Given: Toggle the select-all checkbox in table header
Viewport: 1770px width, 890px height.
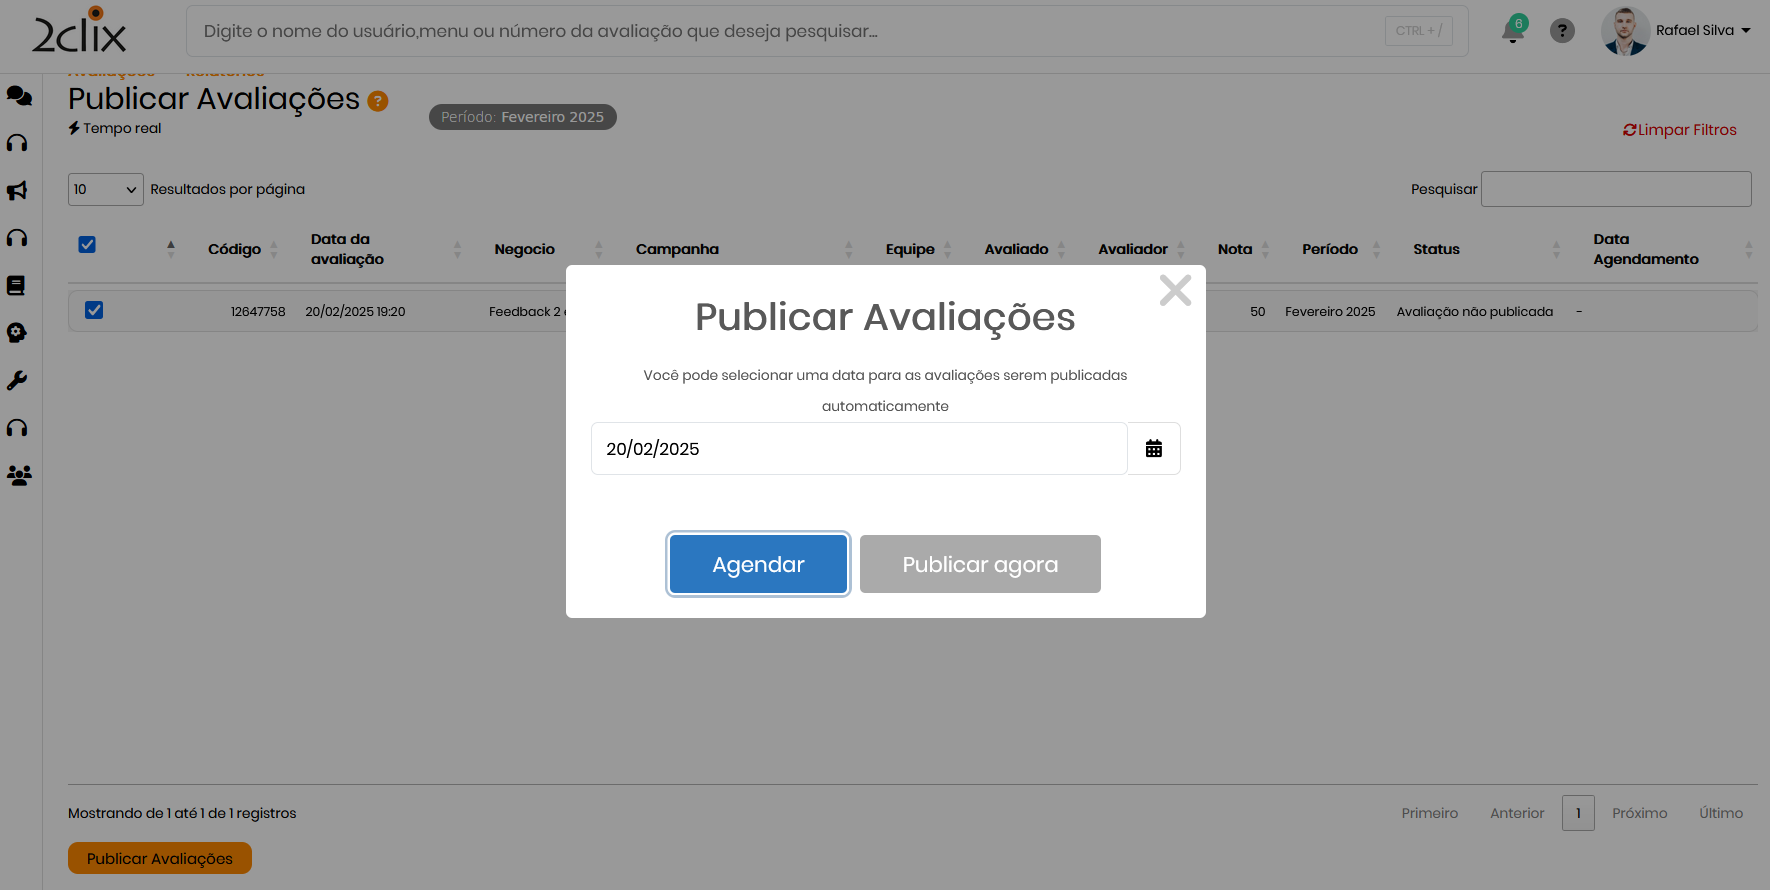Looking at the screenshot, I should [87, 245].
